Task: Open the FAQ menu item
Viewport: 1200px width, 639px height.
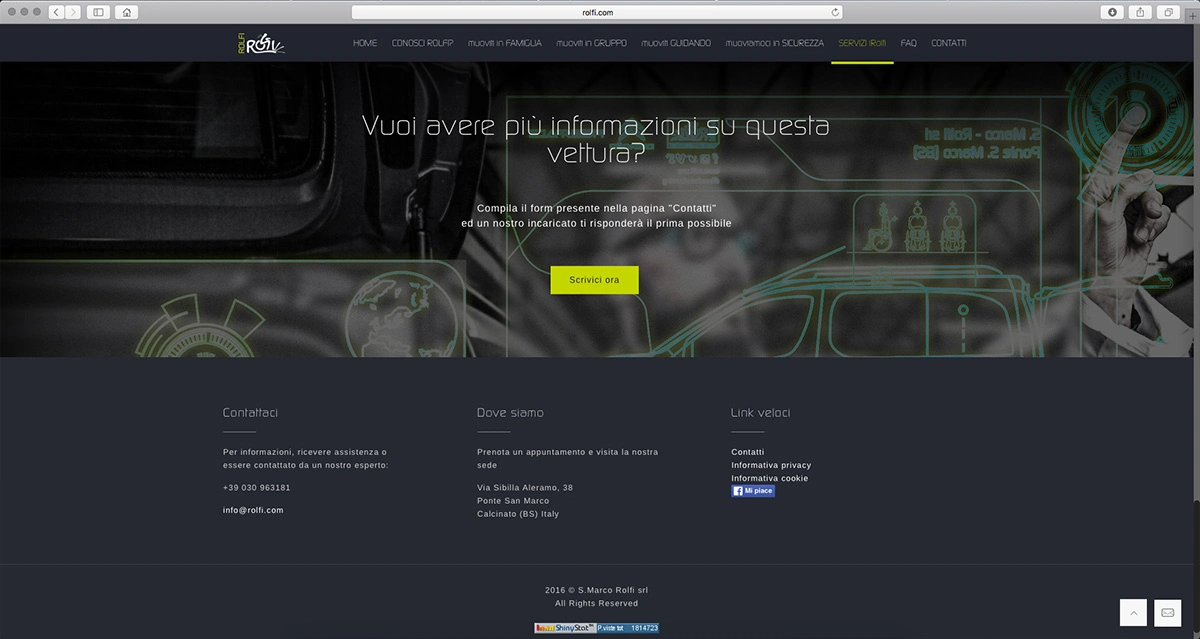Action: (x=909, y=44)
